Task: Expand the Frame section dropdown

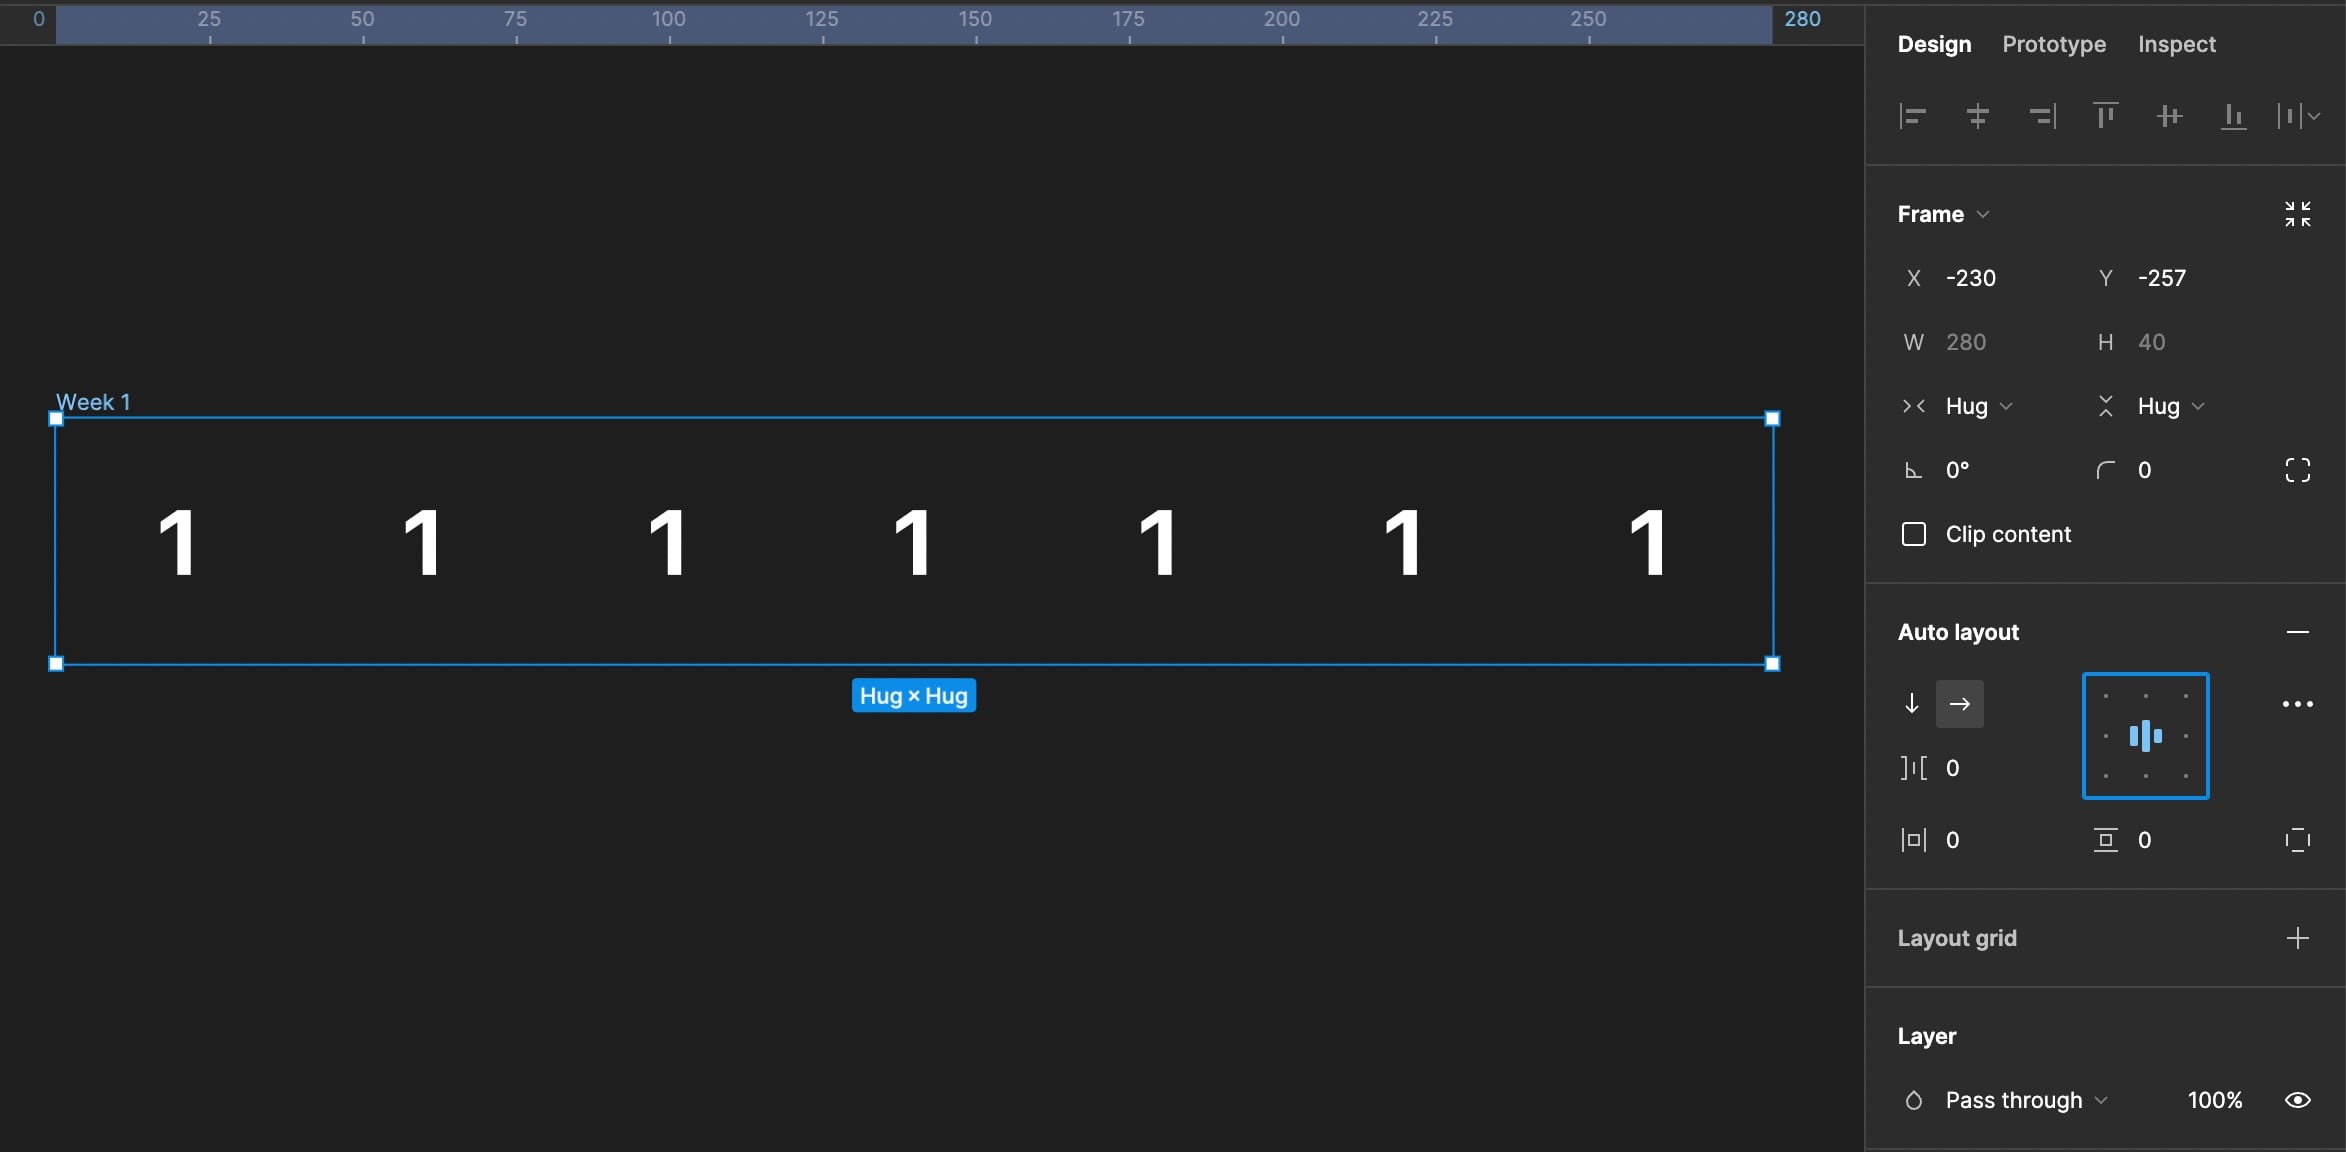Action: pos(1987,212)
